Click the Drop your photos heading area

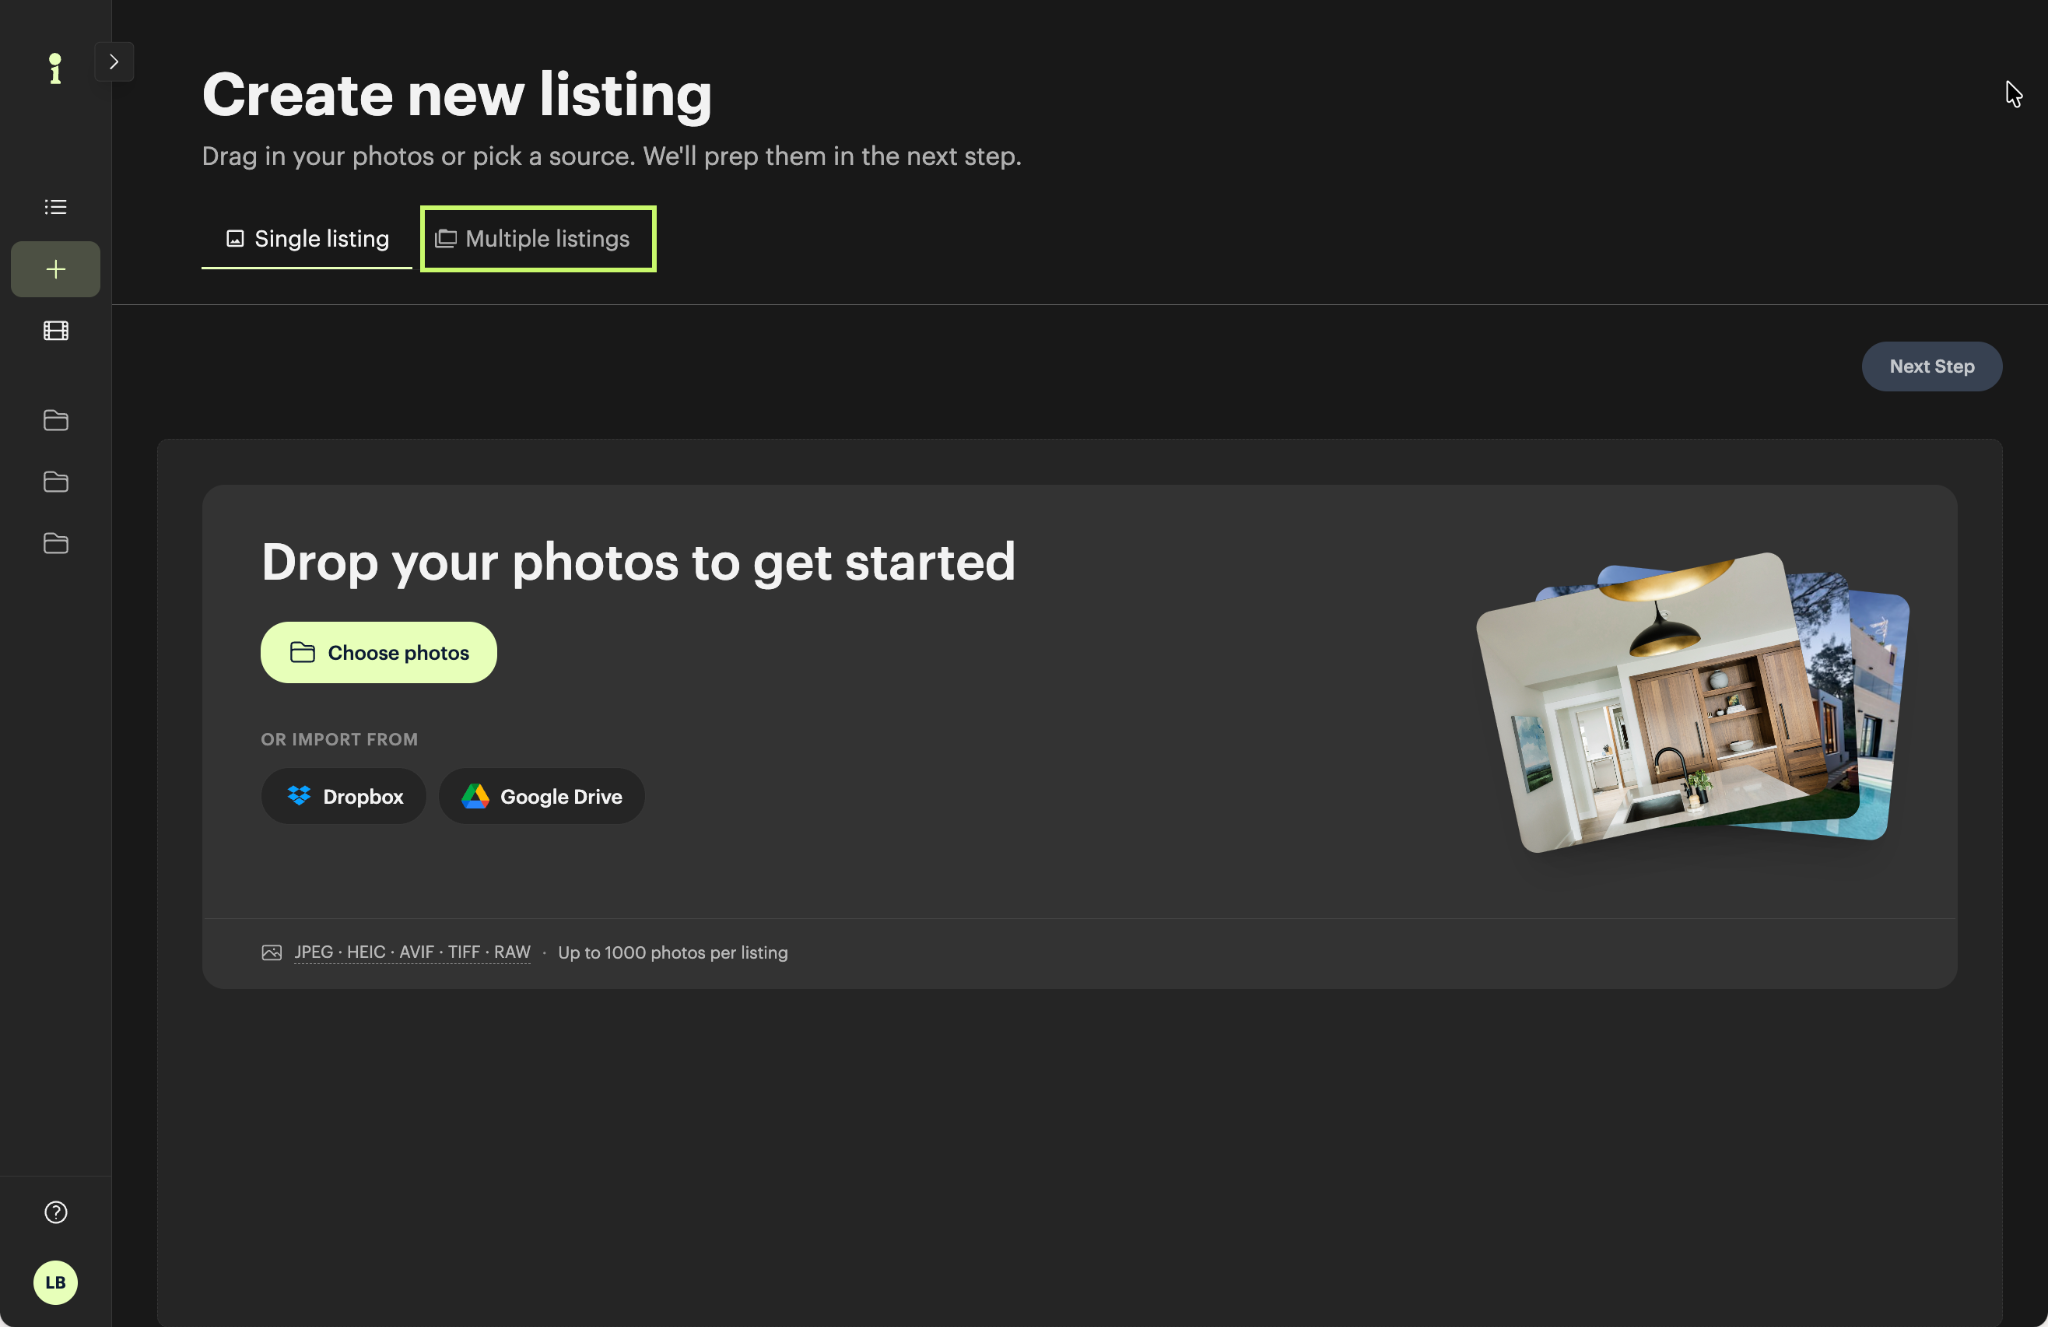point(638,562)
